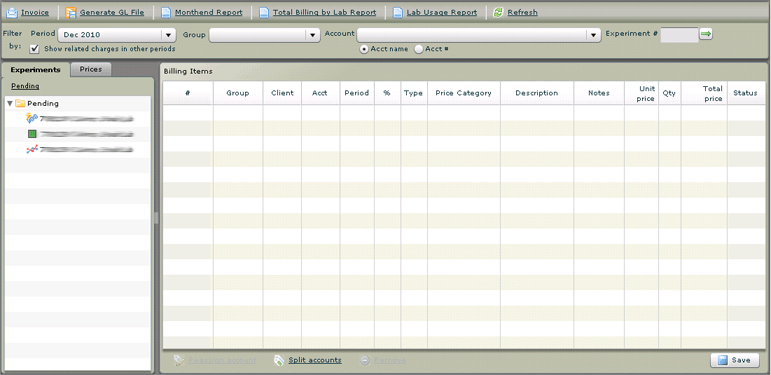771x375 pixels.
Task: Click the Save floppy disk icon
Action: click(723, 360)
